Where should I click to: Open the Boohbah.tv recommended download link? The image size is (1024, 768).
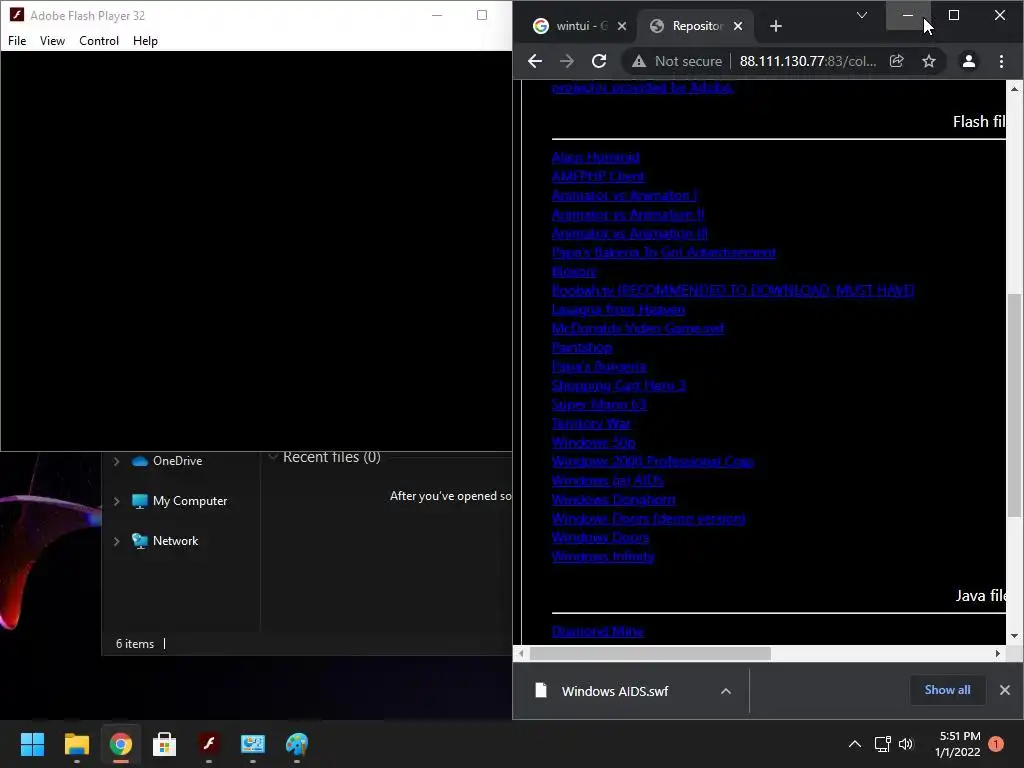[x=733, y=291]
